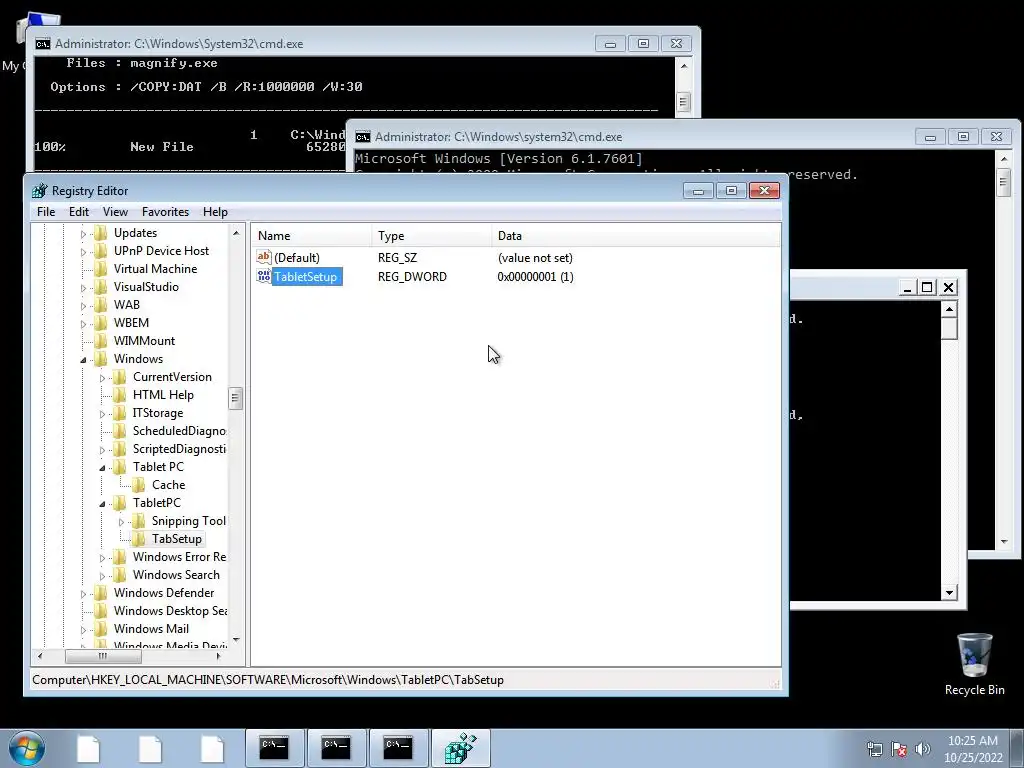The width and height of the screenshot is (1024, 768).
Task: Click the Virtual Machine folder icon
Action: (101, 268)
